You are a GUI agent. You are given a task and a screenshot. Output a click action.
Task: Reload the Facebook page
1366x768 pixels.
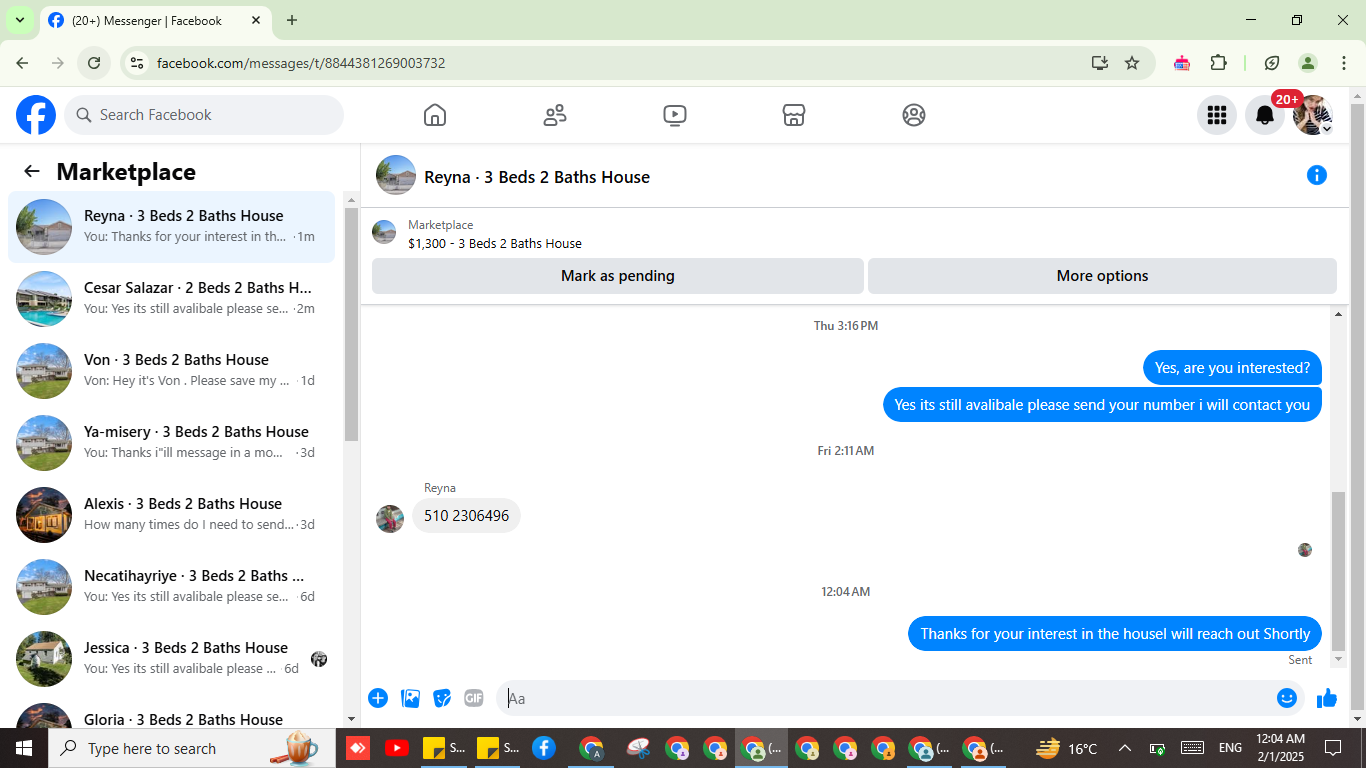[94, 63]
